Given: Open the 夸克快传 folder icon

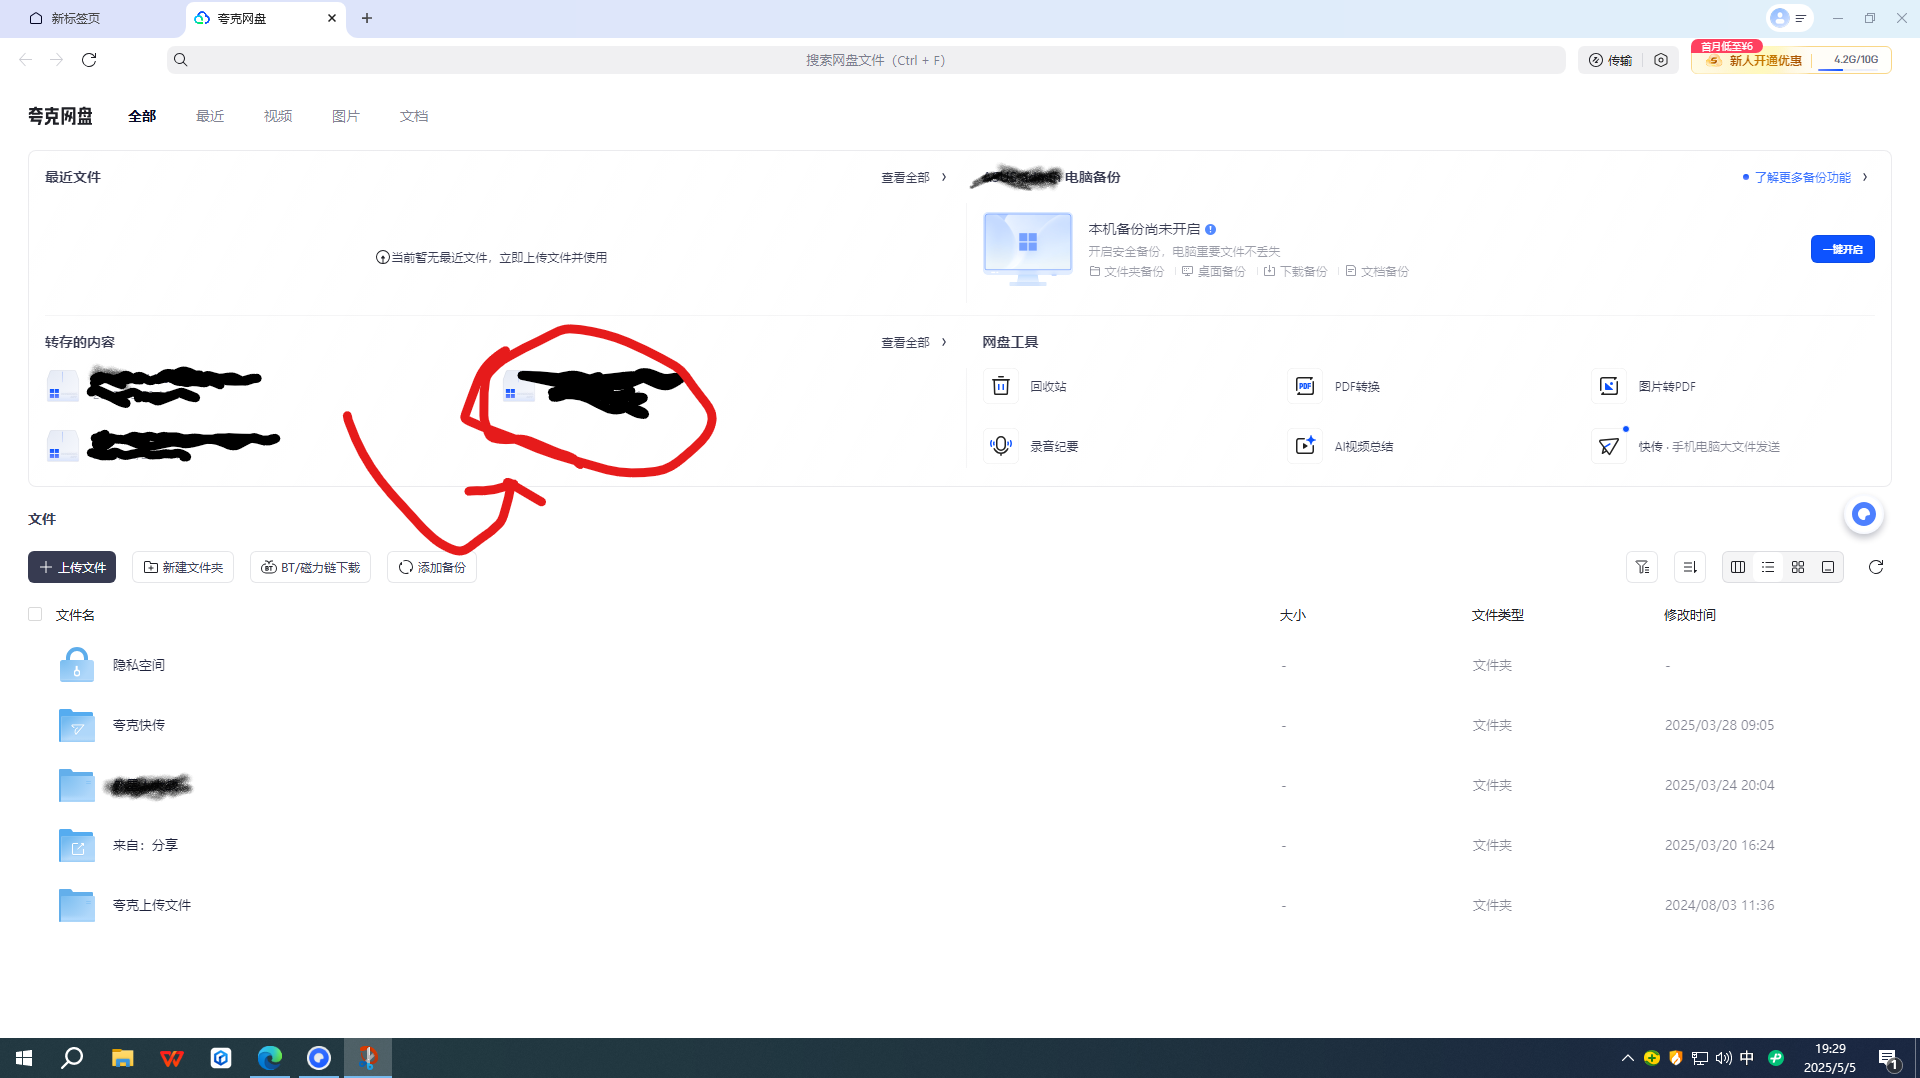Looking at the screenshot, I should pyautogui.click(x=77, y=725).
